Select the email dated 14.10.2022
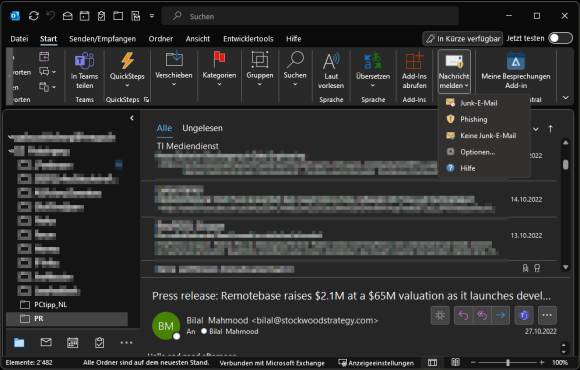The height and width of the screenshot is (370, 580). click(350, 199)
